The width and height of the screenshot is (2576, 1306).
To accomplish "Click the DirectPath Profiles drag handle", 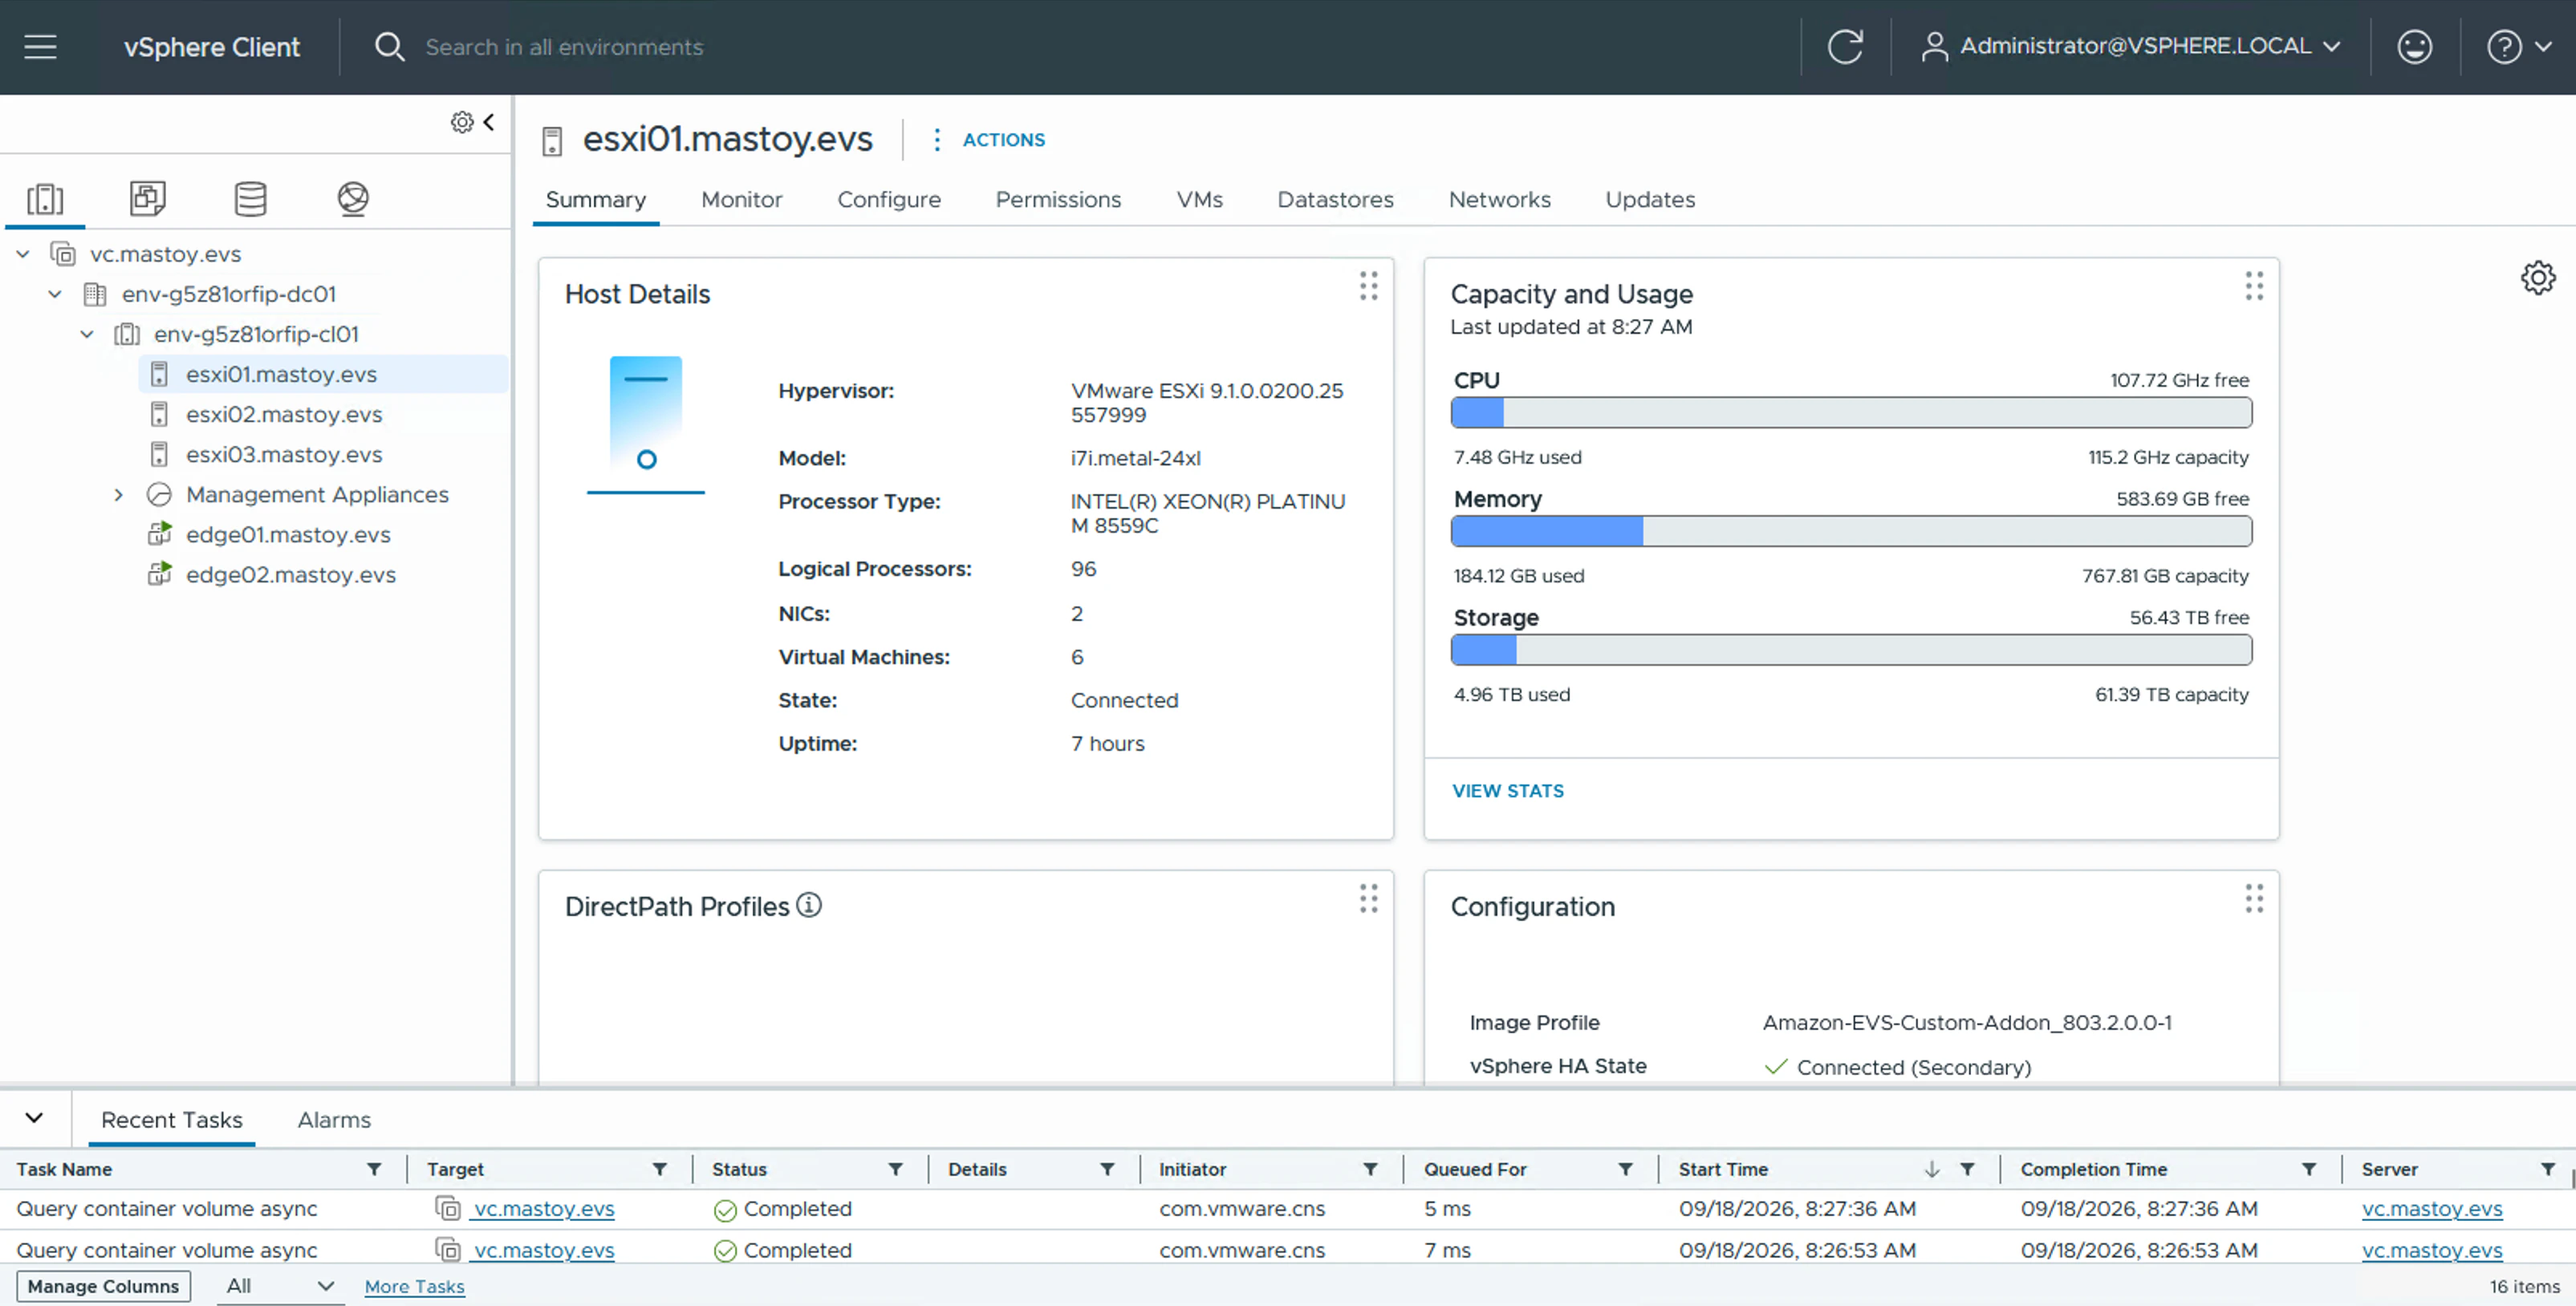I will pos(1368,898).
